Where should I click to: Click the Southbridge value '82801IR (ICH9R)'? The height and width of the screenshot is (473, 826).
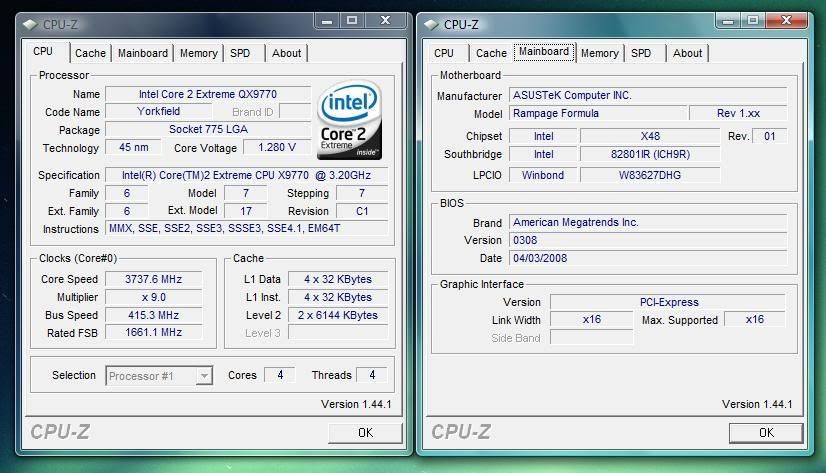point(650,154)
